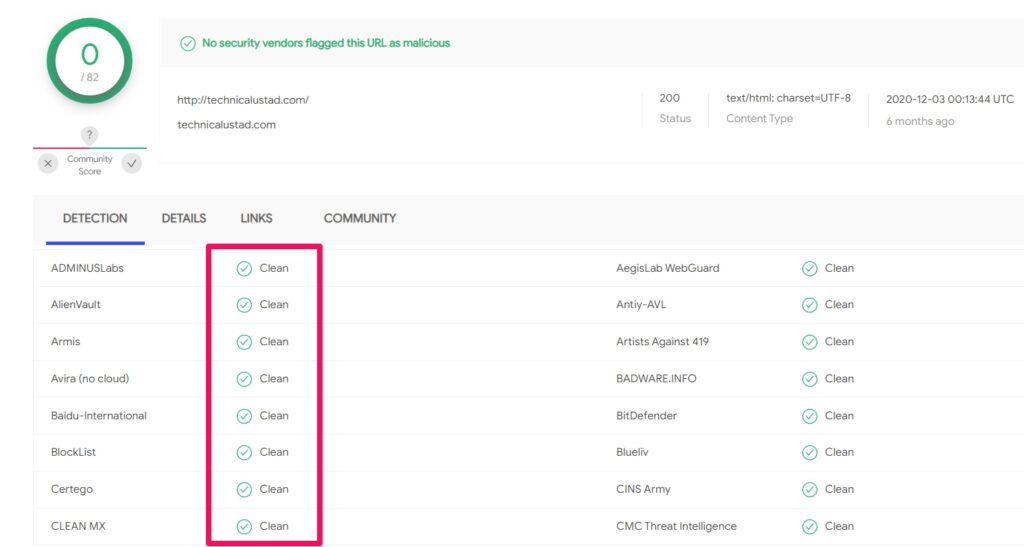Click the clean check icon for Blueliv
The width and height of the screenshot is (1024, 547).
point(810,453)
